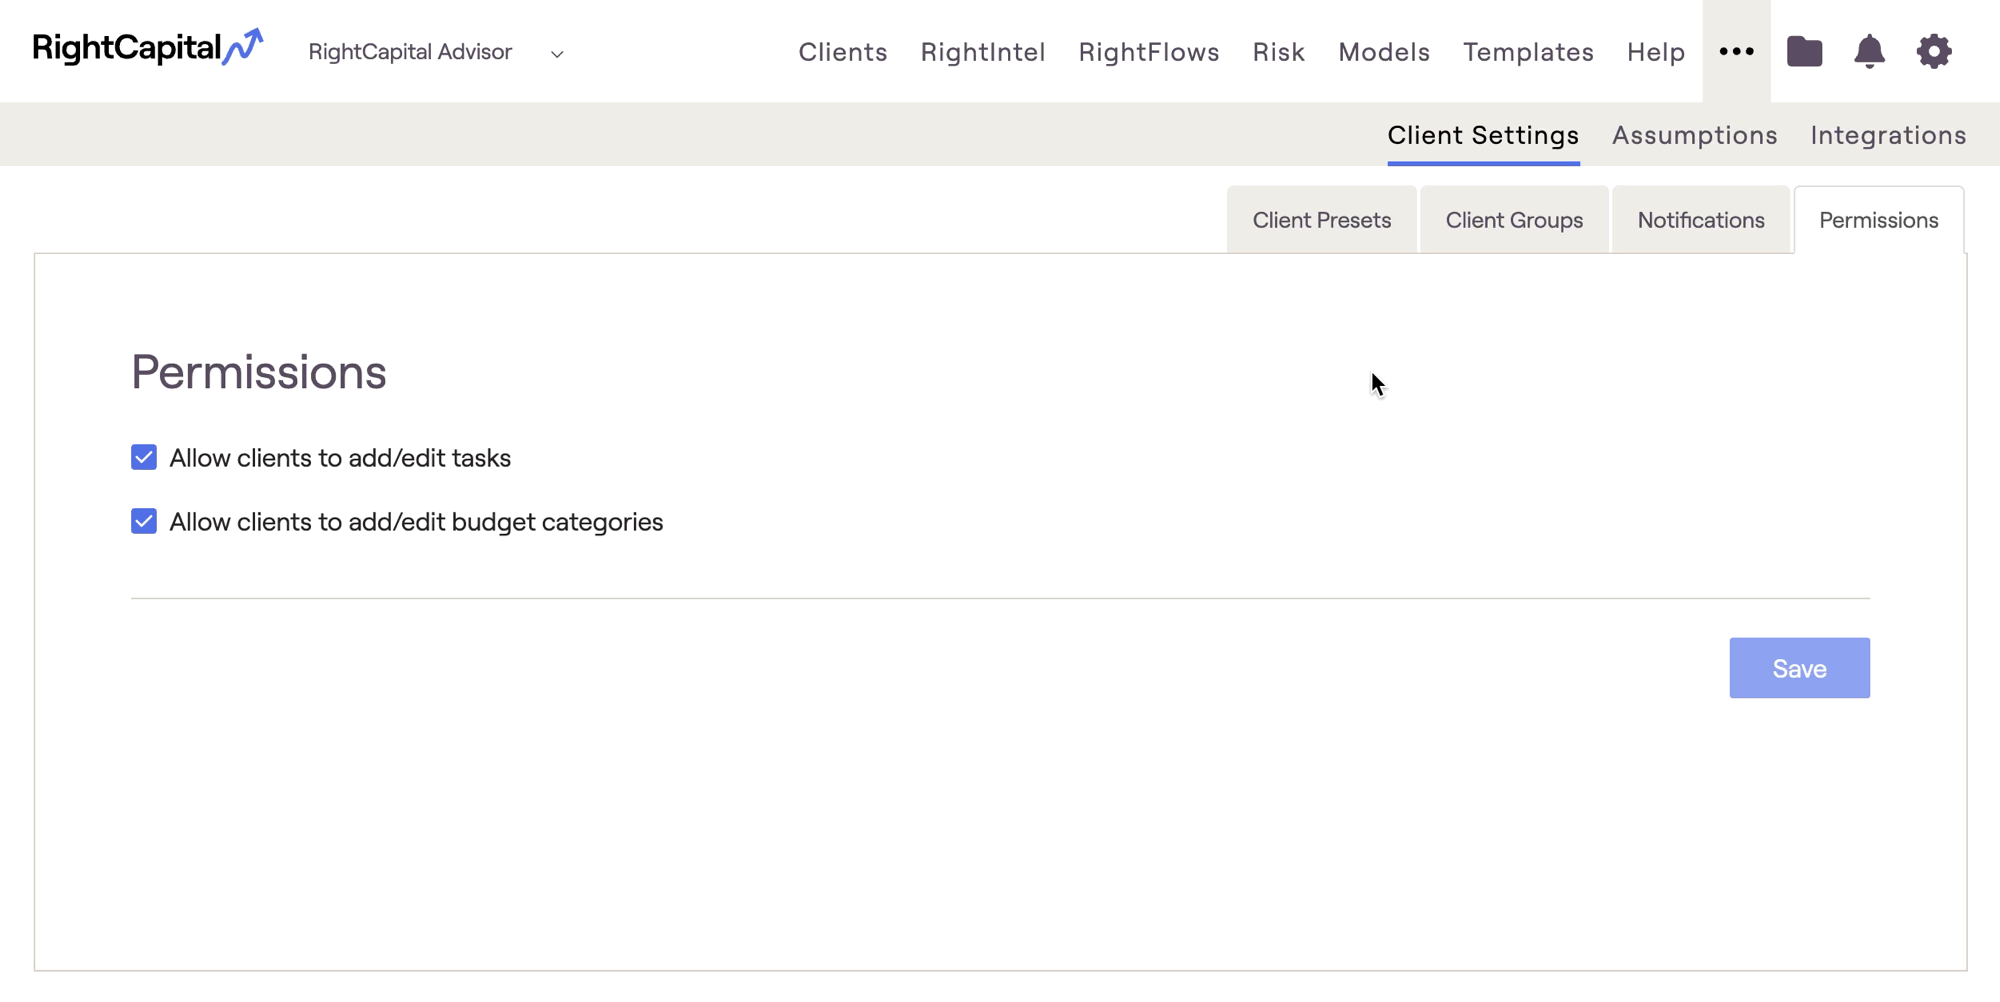Select the Permissions tab

click(1878, 220)
